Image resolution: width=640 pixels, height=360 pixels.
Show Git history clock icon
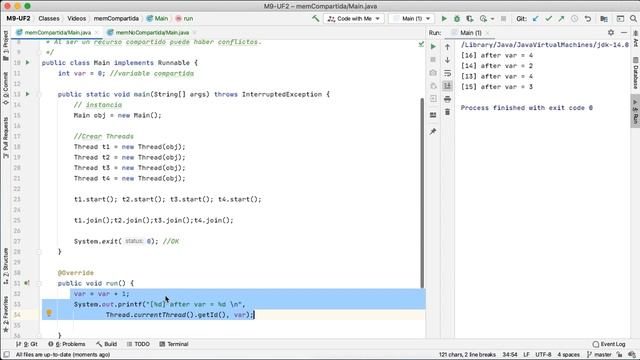coord(575,18)
